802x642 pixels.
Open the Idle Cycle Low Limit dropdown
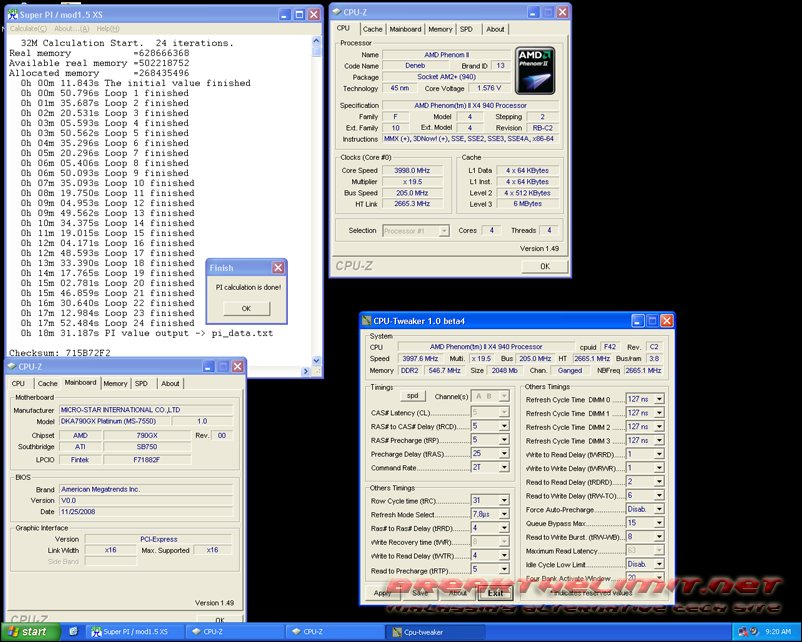pyautogui.click(x=659, y=564)
